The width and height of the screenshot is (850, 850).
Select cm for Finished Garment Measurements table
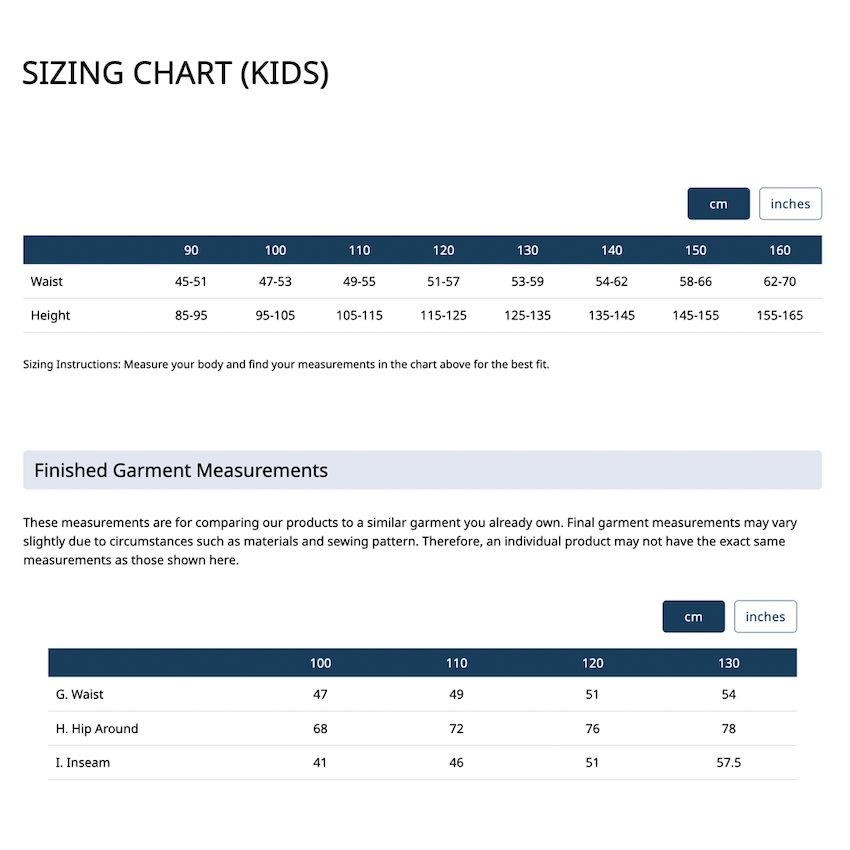(693, 617)
